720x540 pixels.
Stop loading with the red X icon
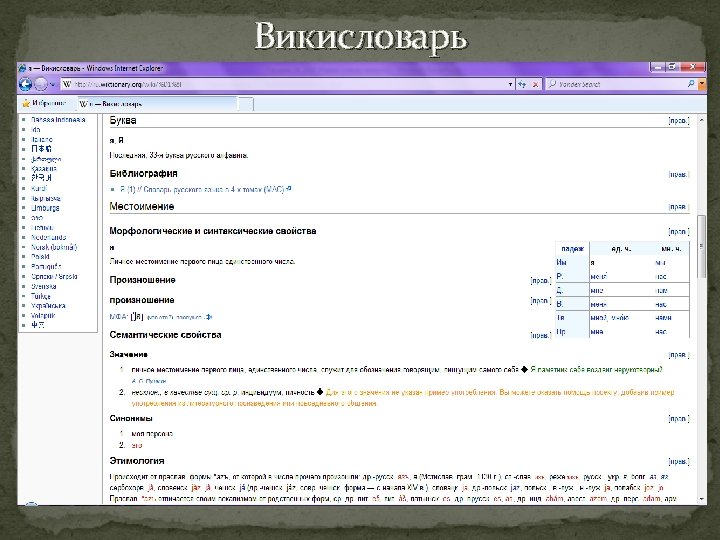coord(535,84)
